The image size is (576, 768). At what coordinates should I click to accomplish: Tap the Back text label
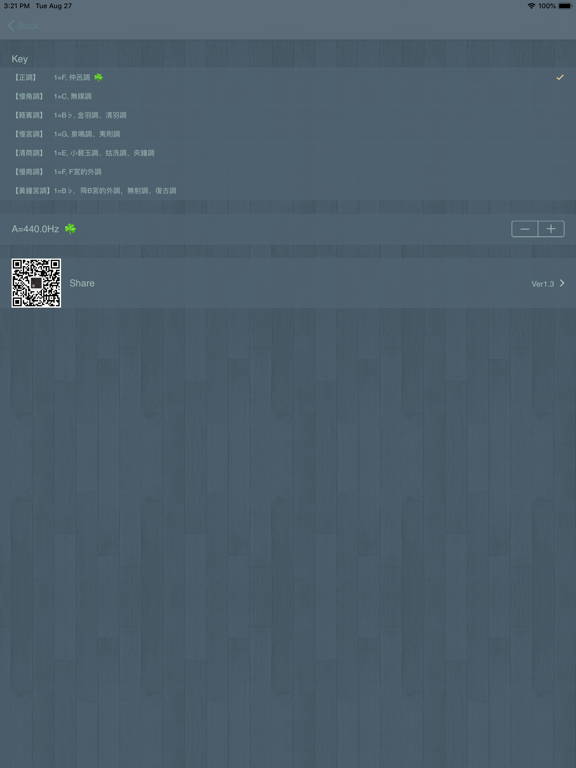[x=28, y=25]
